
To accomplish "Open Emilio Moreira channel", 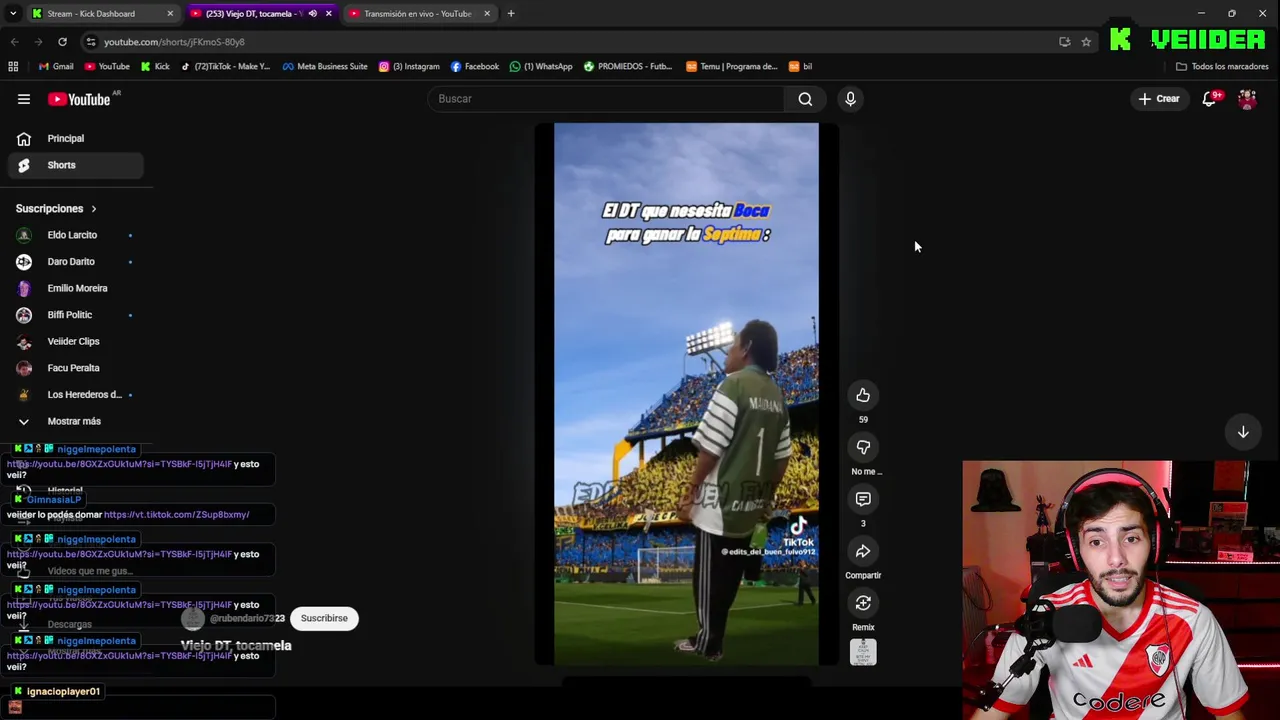I will tap(76, 288).
